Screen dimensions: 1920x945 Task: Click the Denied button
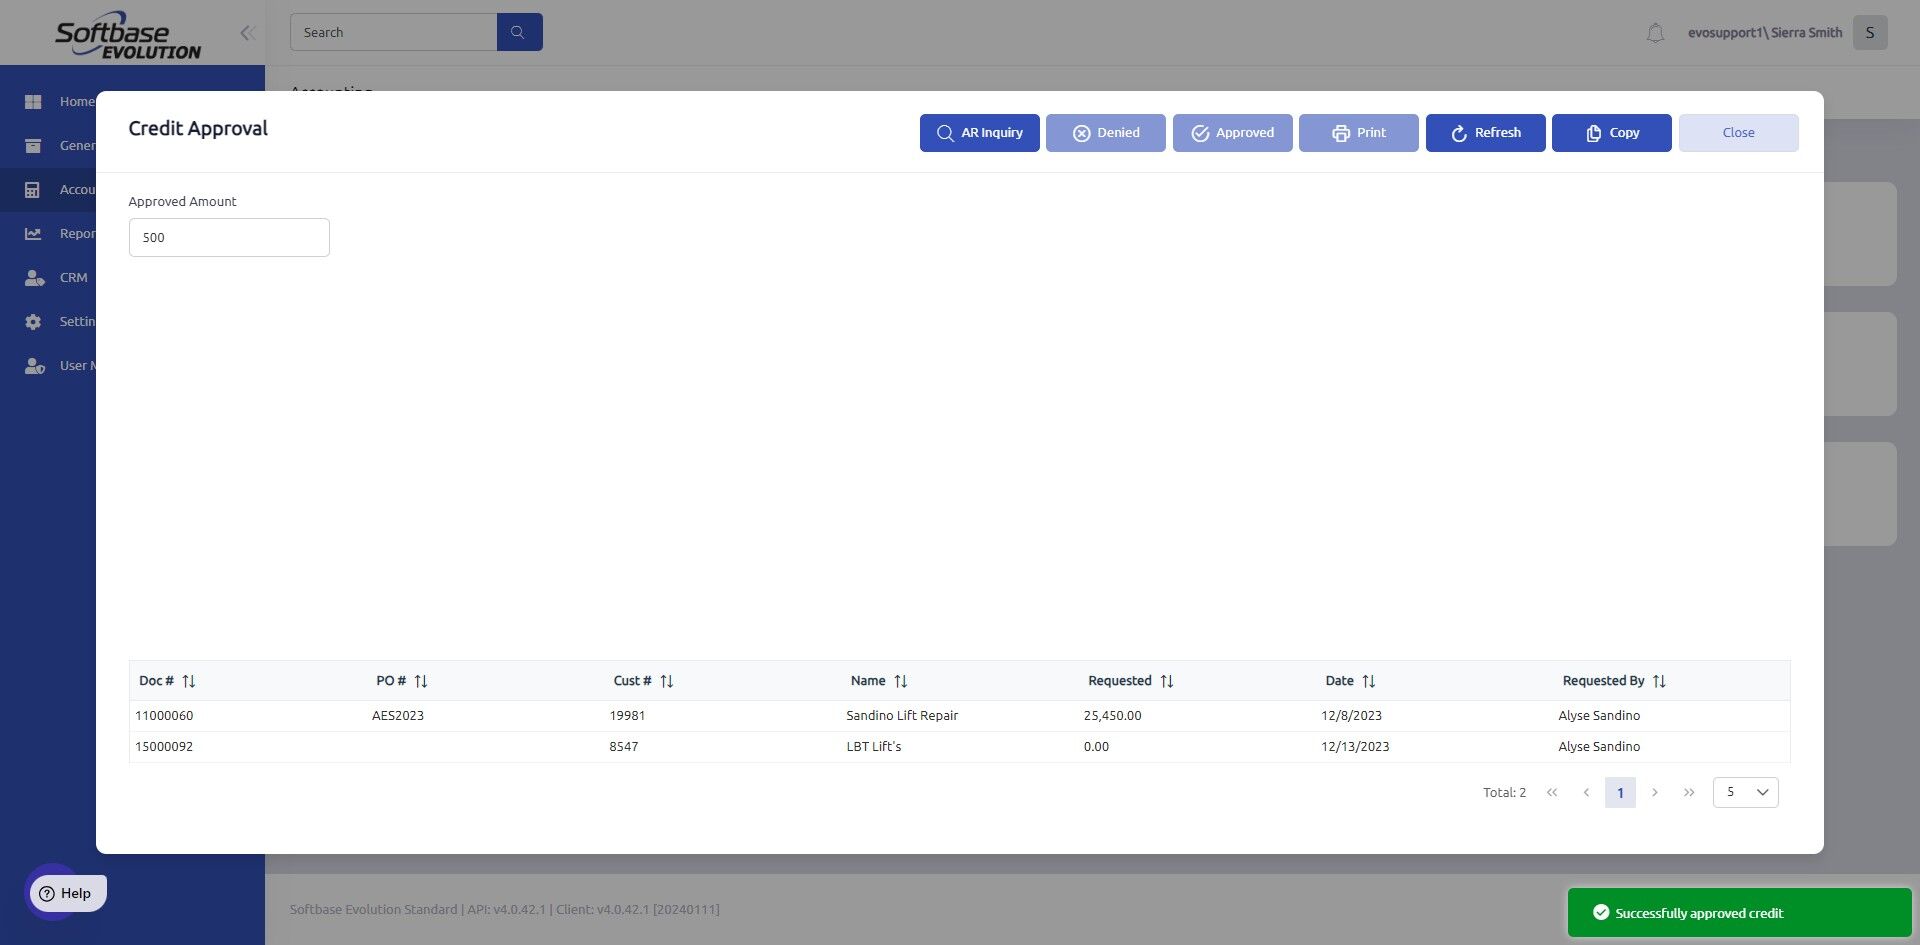[x=1106, y=133]
